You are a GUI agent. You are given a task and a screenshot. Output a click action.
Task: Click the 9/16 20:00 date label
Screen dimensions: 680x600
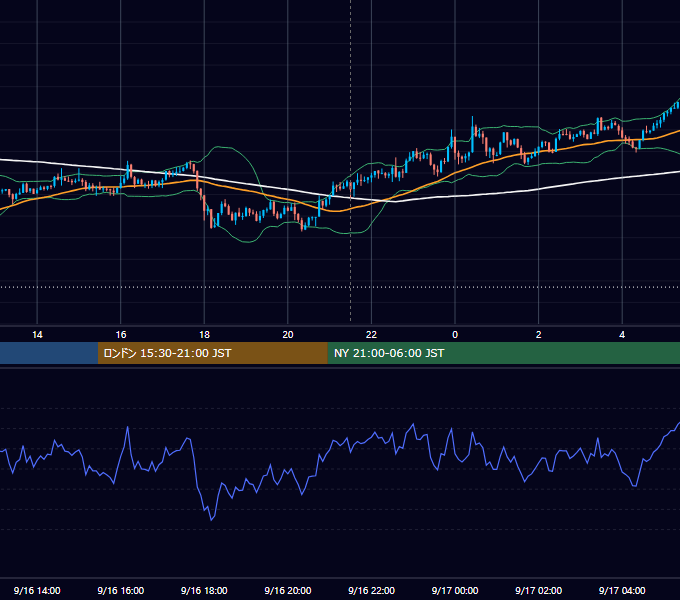click(x=288, y=590)
